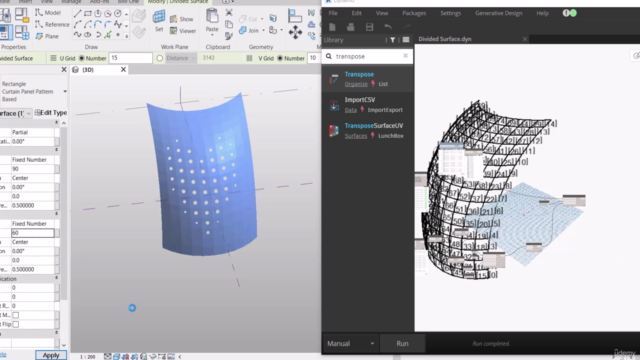Image resolution: width=640 pixels, height=360 pixels.
Task: Select the Rectangle draw tool
Action: coord(87,13)
